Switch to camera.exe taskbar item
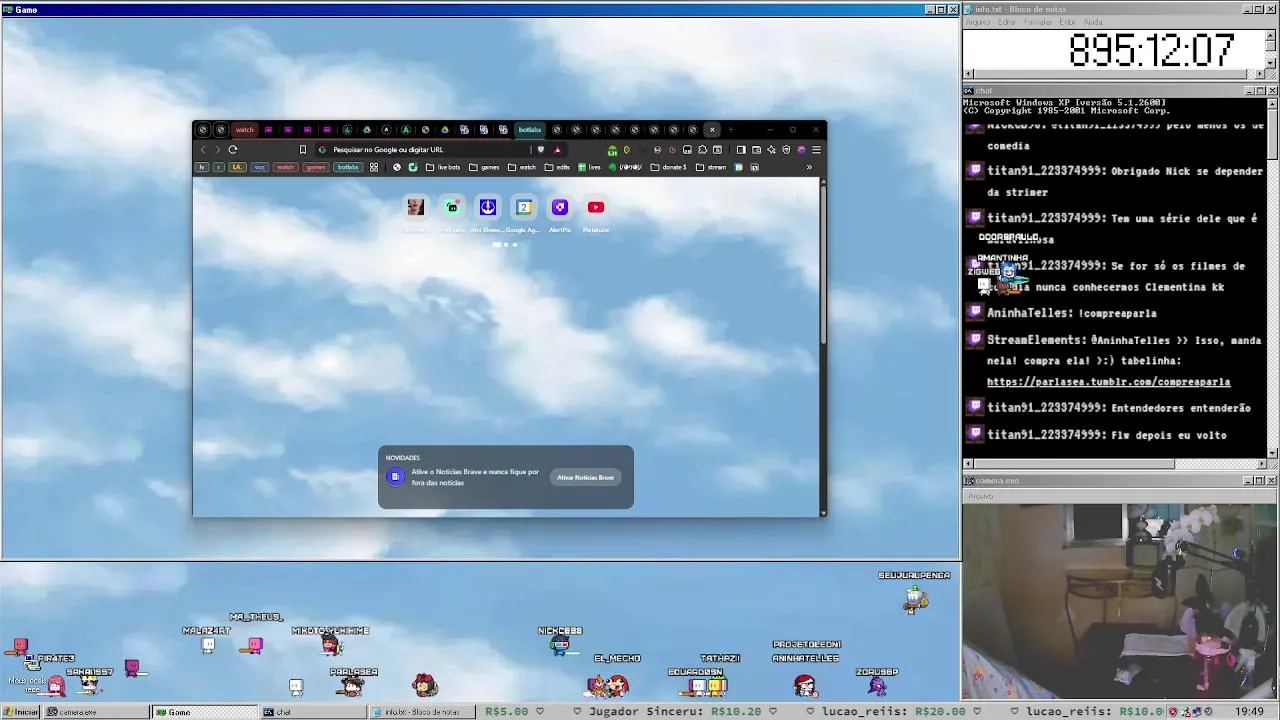This screenshot has height=720, width=1280. pos(96,712)
